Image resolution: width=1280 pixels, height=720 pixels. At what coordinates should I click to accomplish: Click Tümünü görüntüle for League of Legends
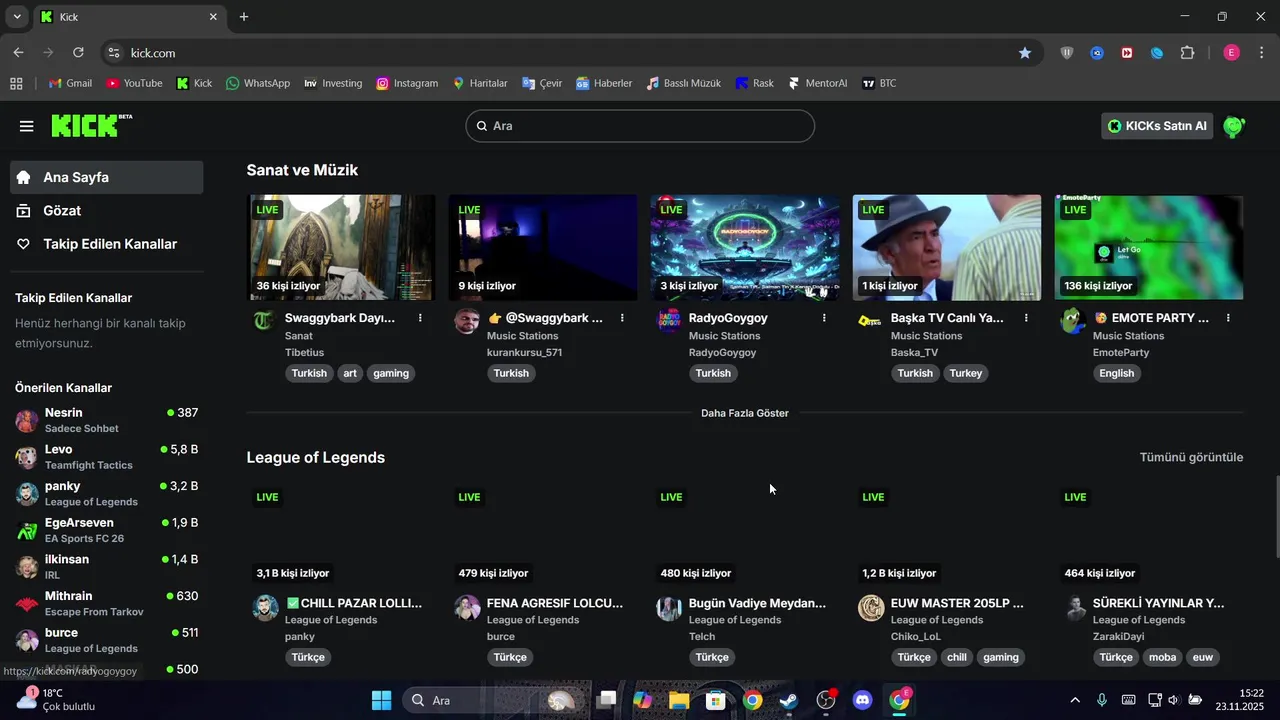pyautogui.click(x=1191, y=457)
